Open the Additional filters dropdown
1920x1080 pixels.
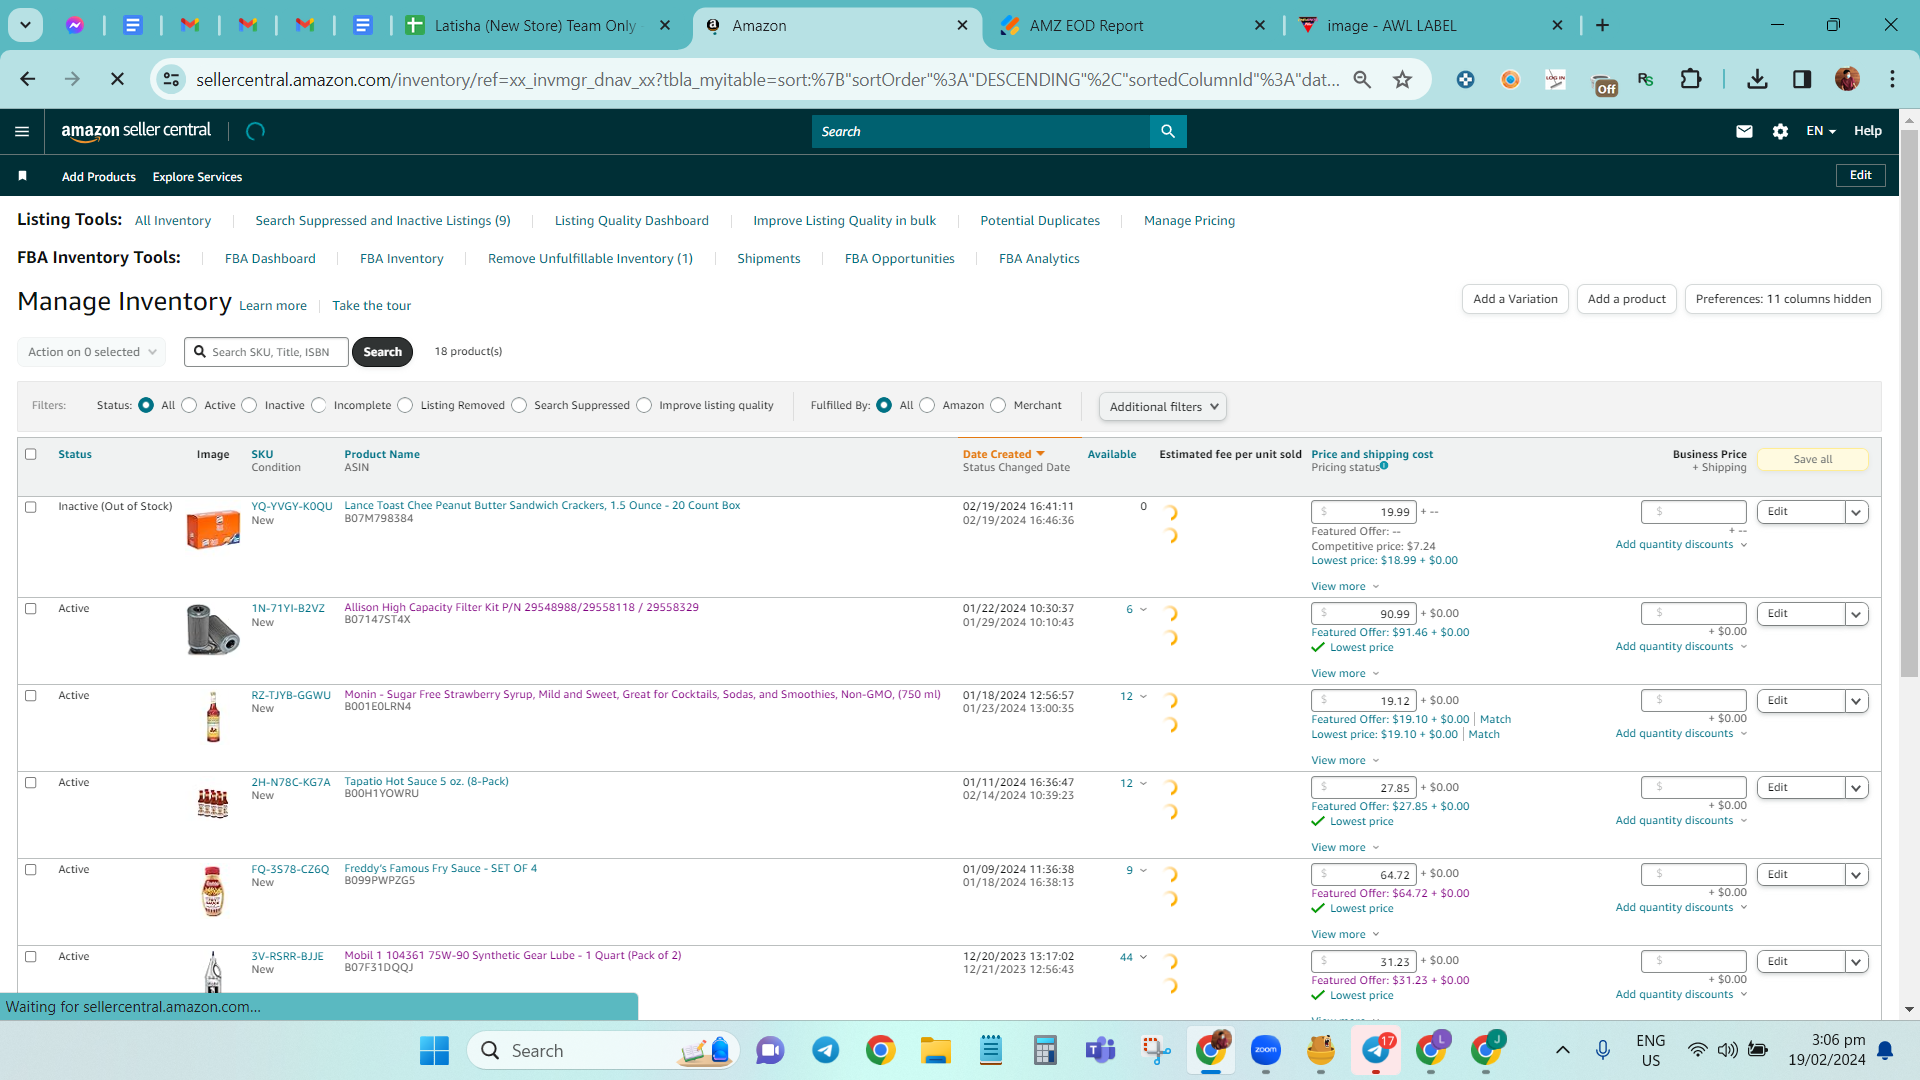(x=1163, y=406)
